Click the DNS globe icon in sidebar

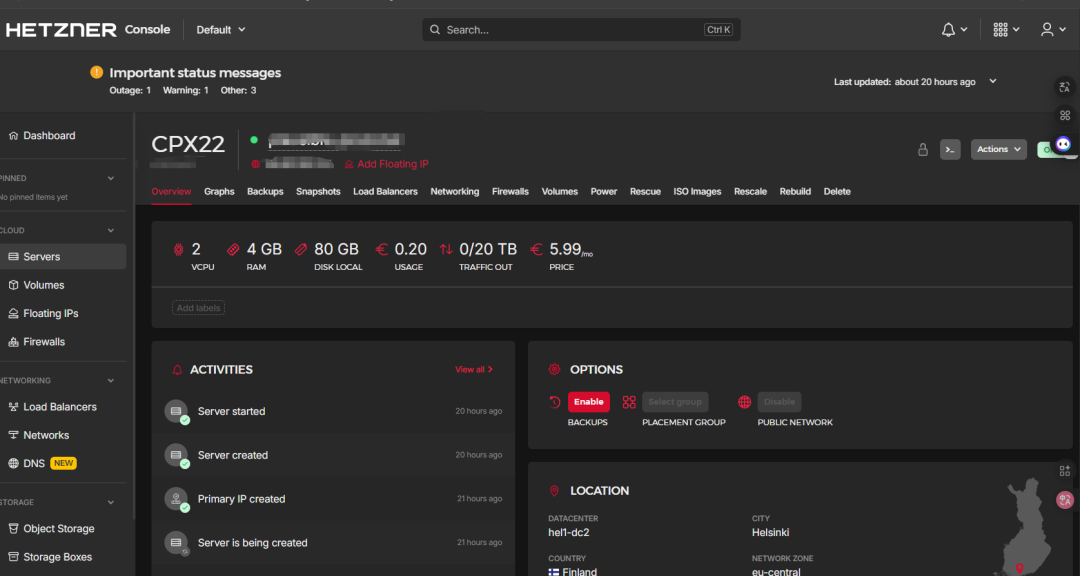13,464
